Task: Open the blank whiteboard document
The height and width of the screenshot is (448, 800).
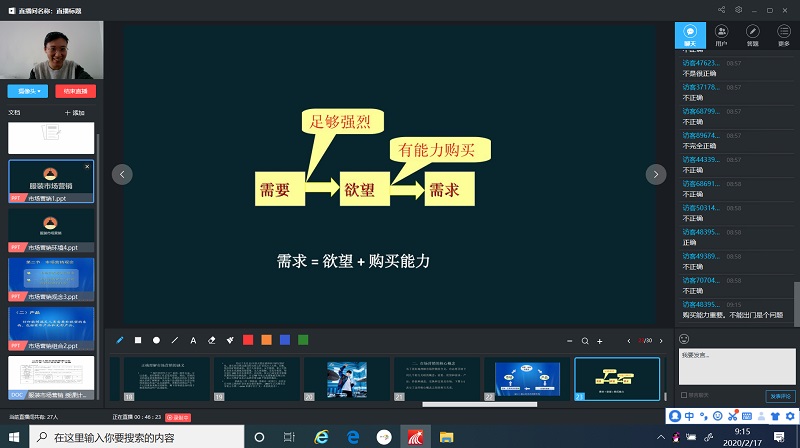Action: (x=51, y=138)
